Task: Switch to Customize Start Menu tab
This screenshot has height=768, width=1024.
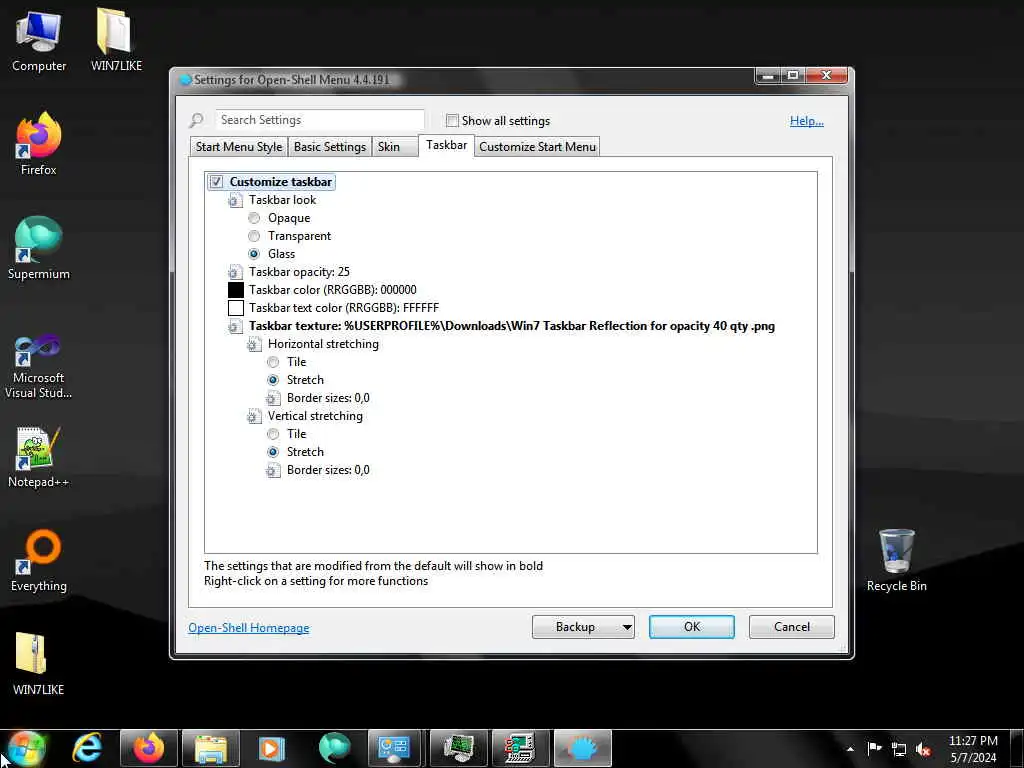Action: (x=537, y=146)
